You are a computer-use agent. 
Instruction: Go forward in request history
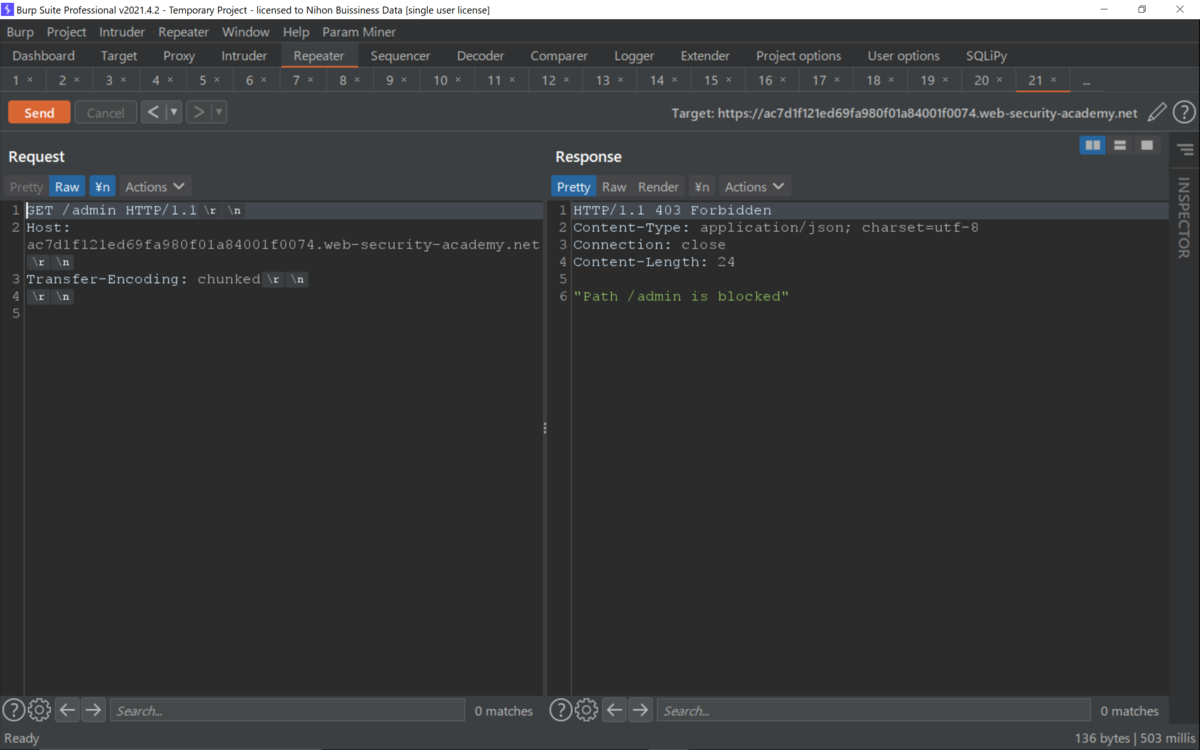(x=198, y=112)
